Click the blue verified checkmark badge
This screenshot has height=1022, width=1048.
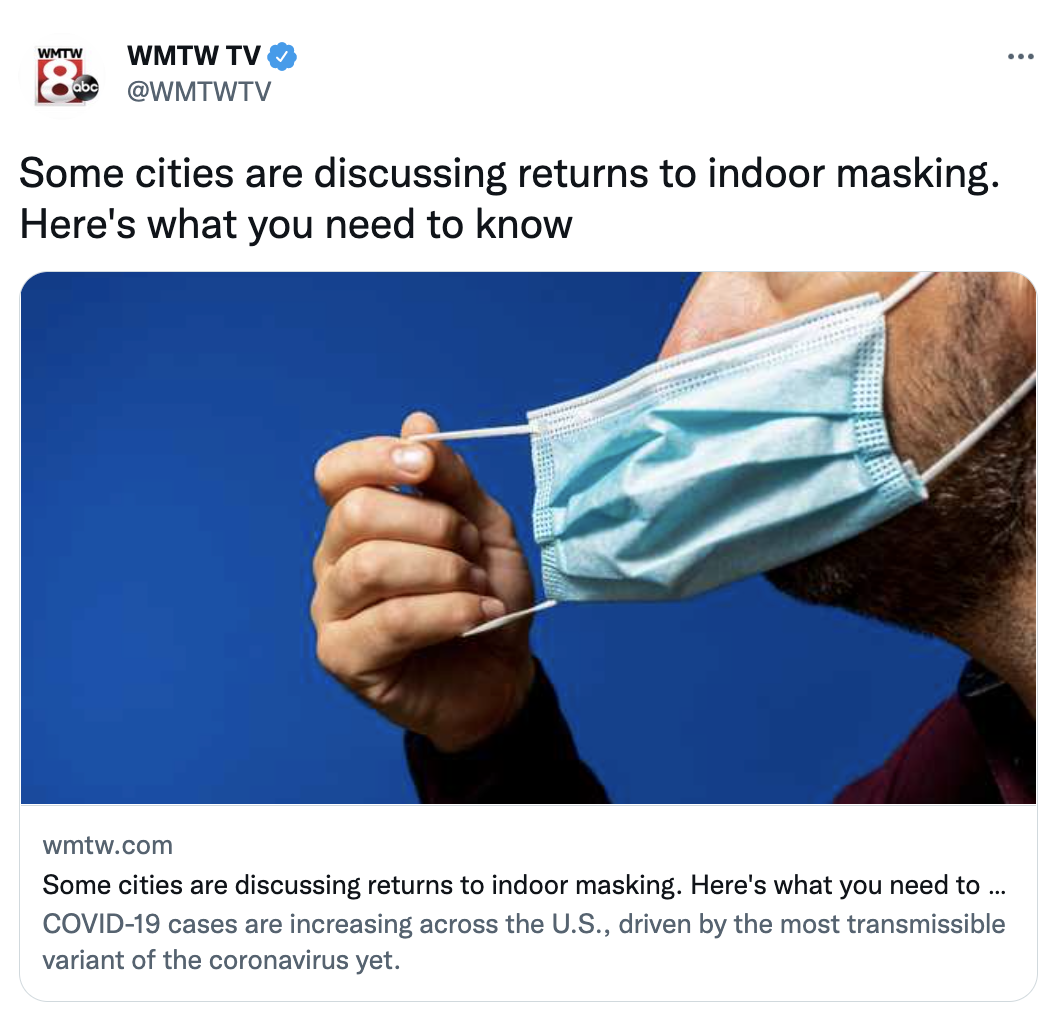click(x=282, y=57)
